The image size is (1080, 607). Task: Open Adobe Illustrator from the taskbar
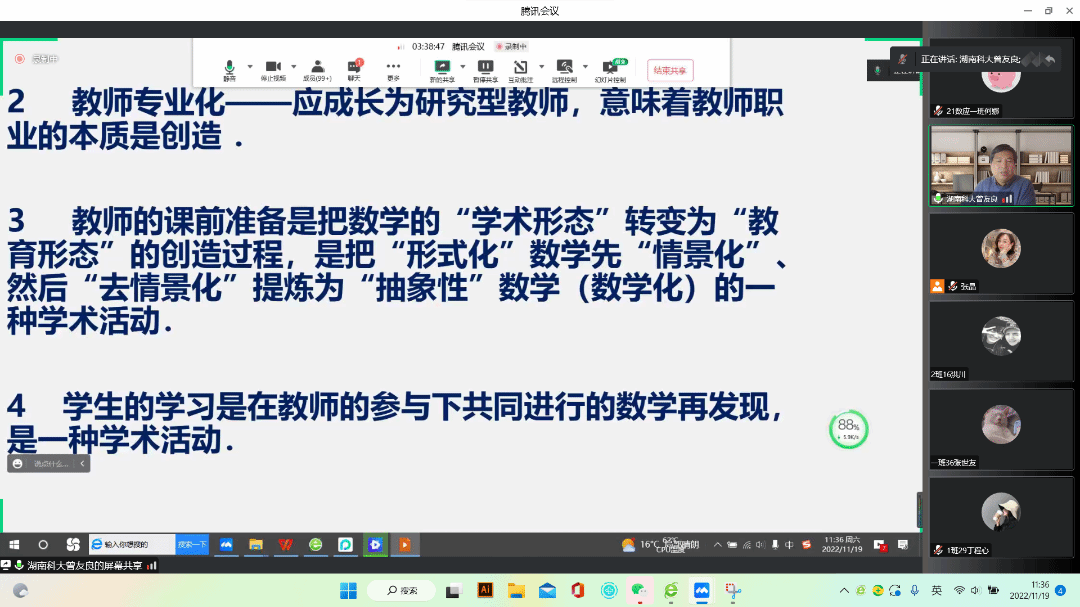(485, 590)
